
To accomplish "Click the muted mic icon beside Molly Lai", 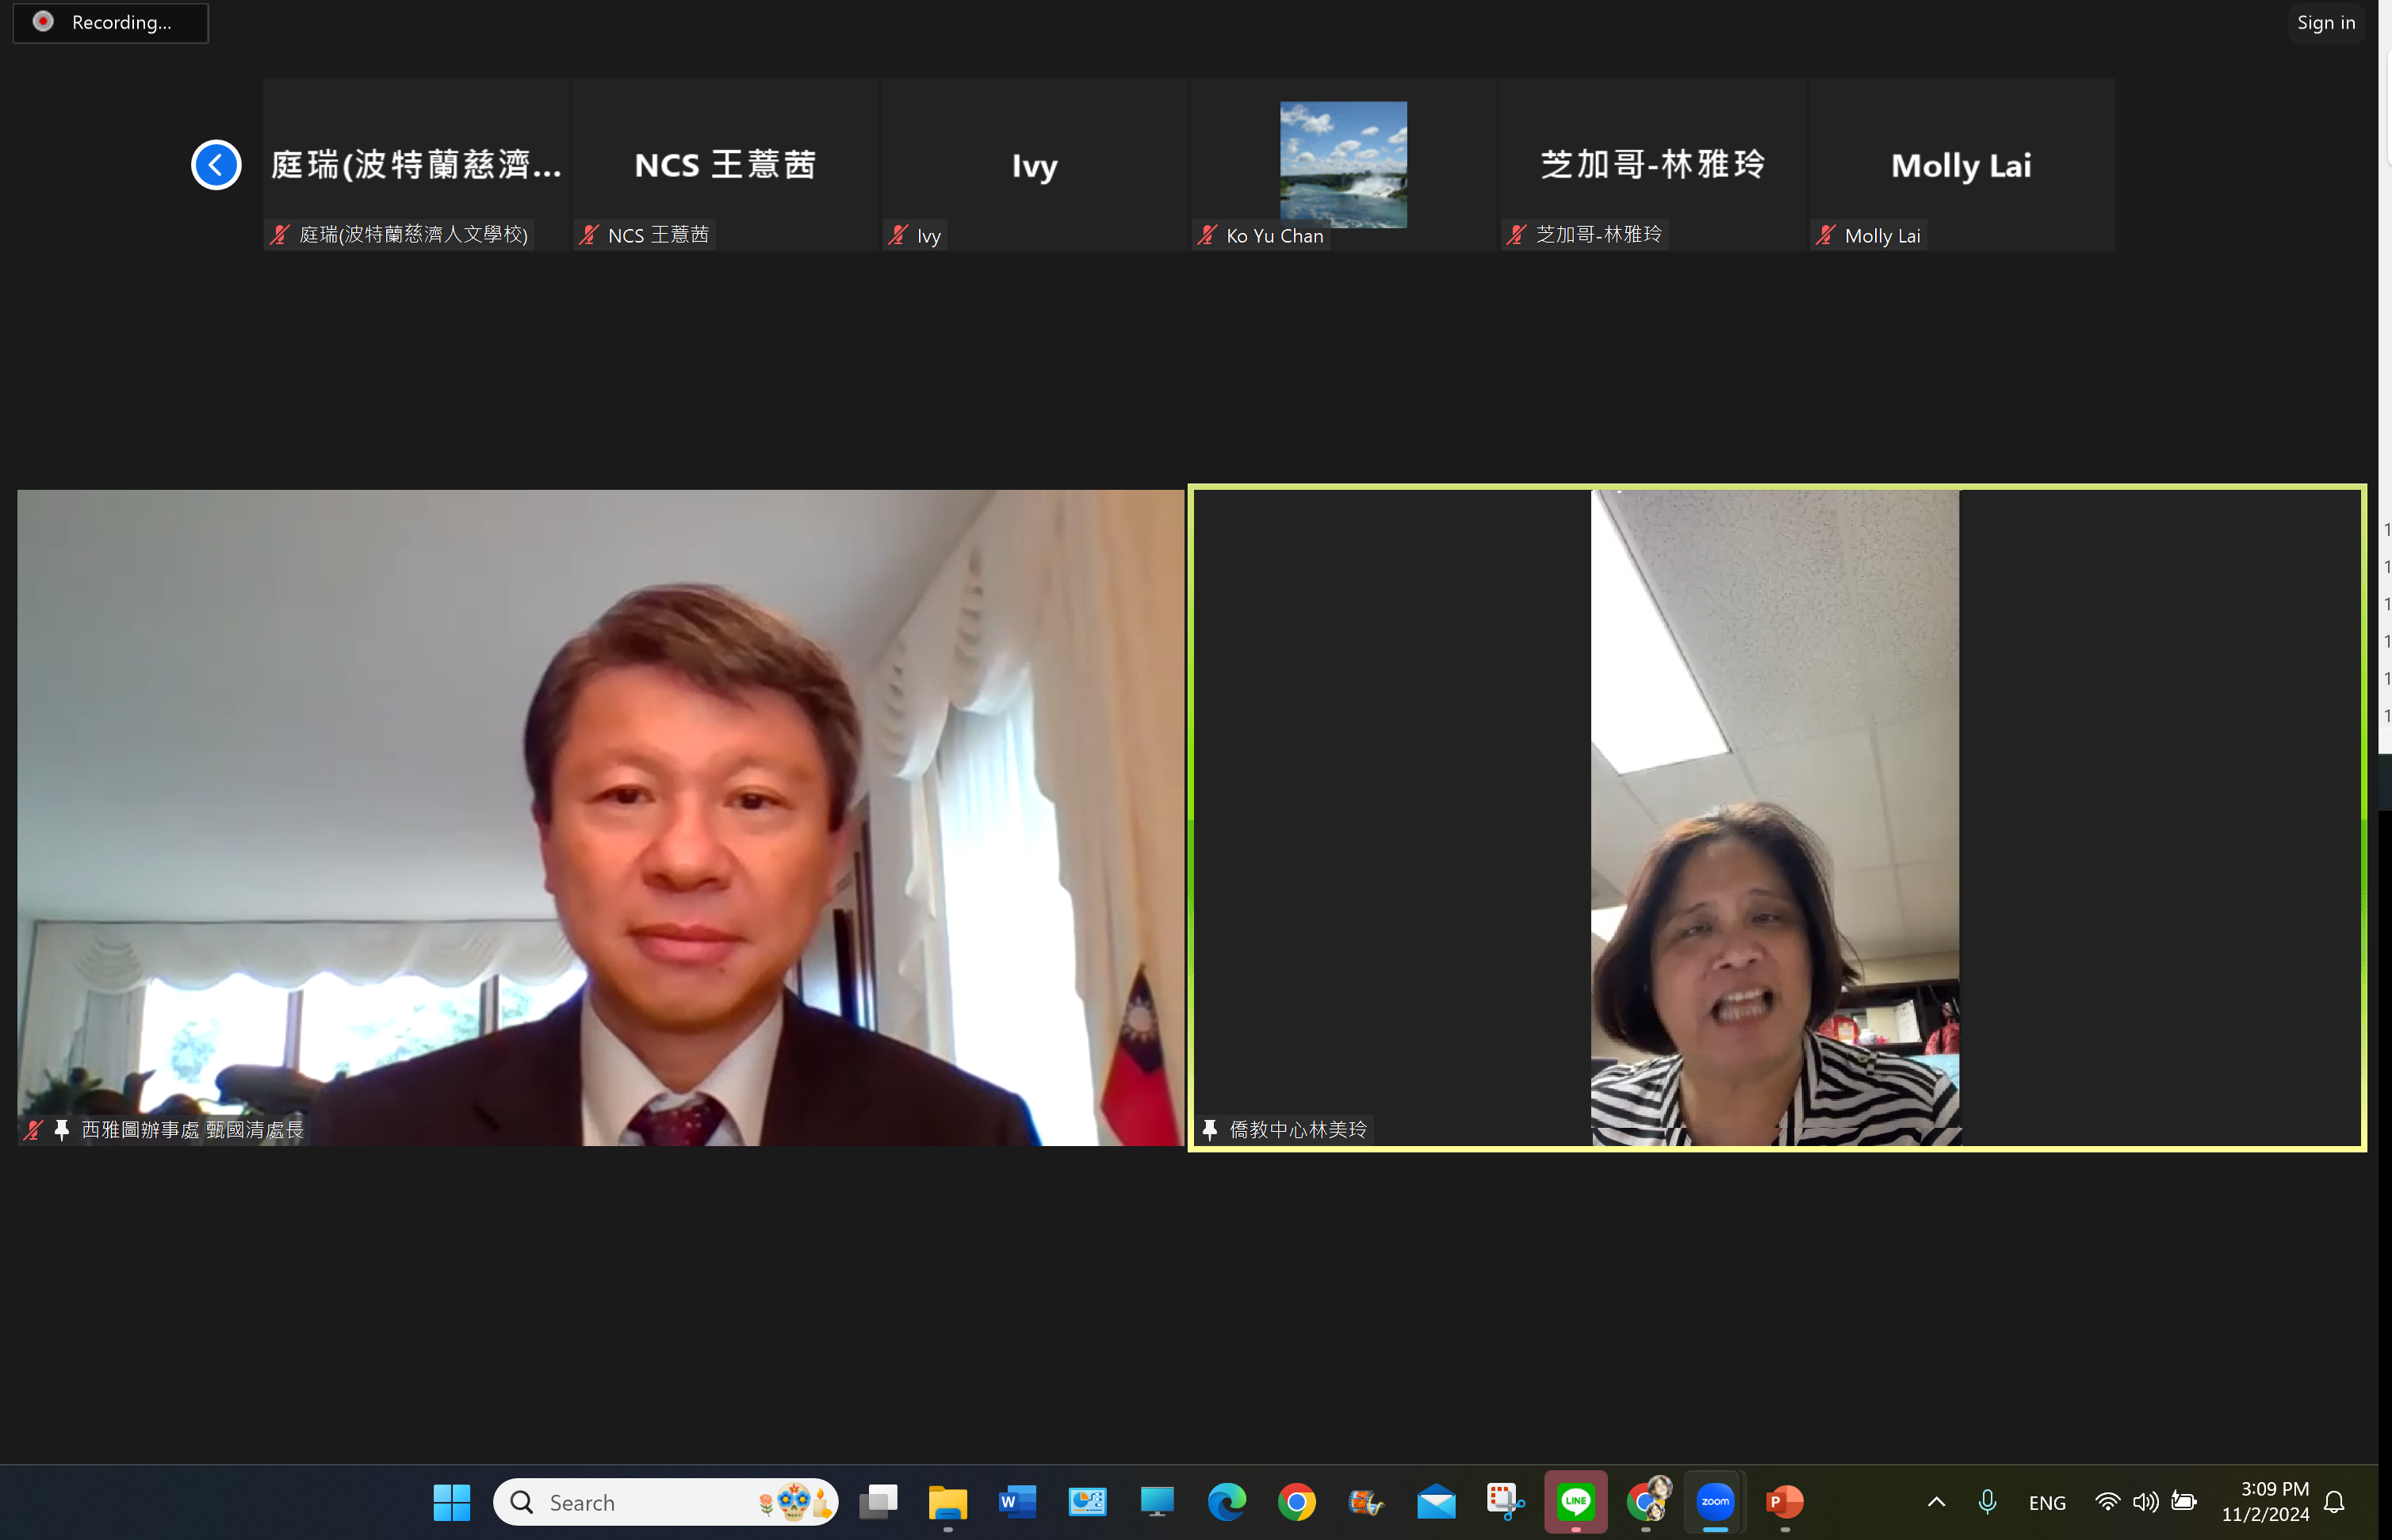I will click(1826, 235).
